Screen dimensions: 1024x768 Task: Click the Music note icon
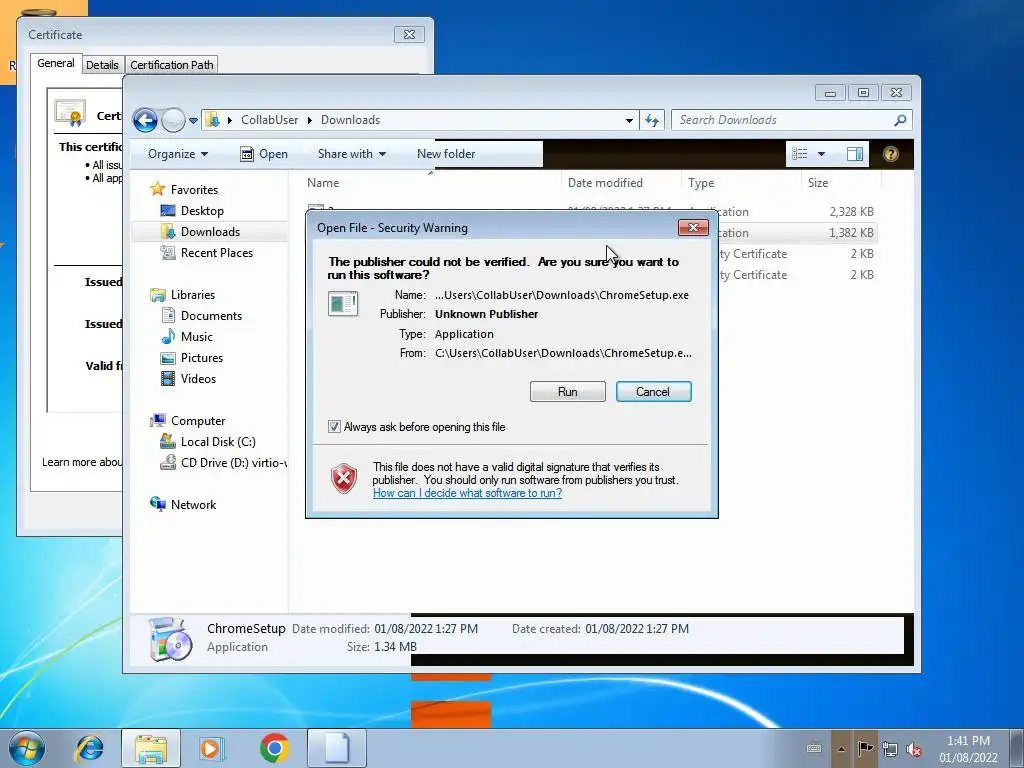168,337
